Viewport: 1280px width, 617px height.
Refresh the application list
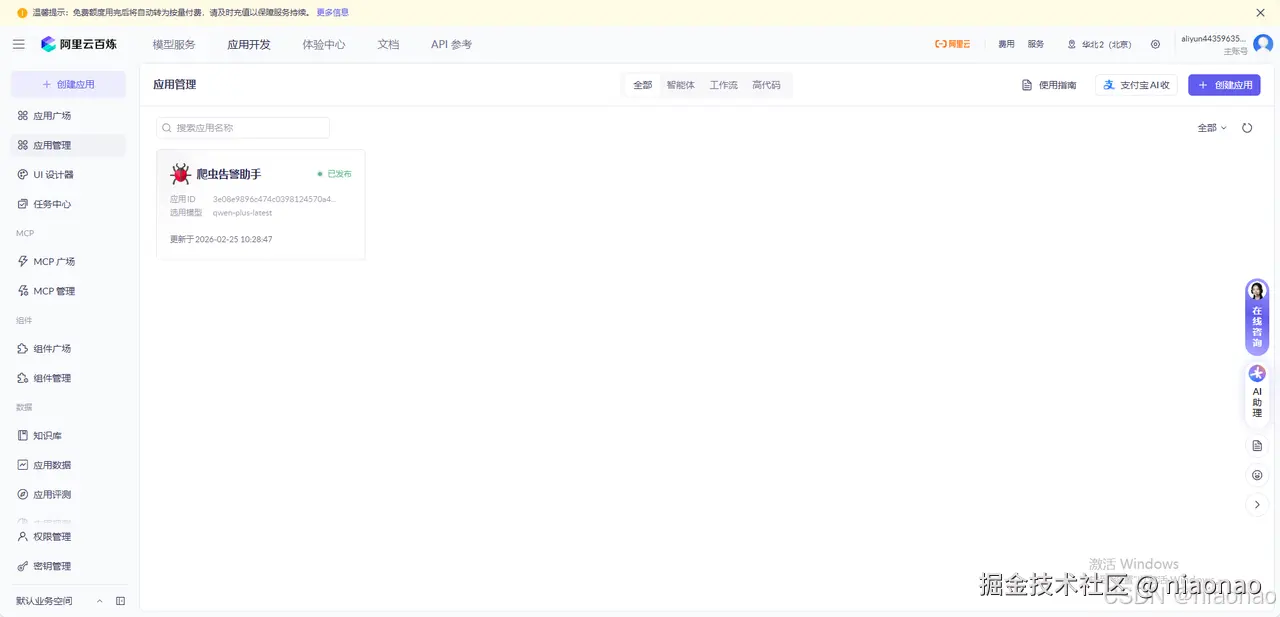pyautogui.click(x=1247, y=128)
